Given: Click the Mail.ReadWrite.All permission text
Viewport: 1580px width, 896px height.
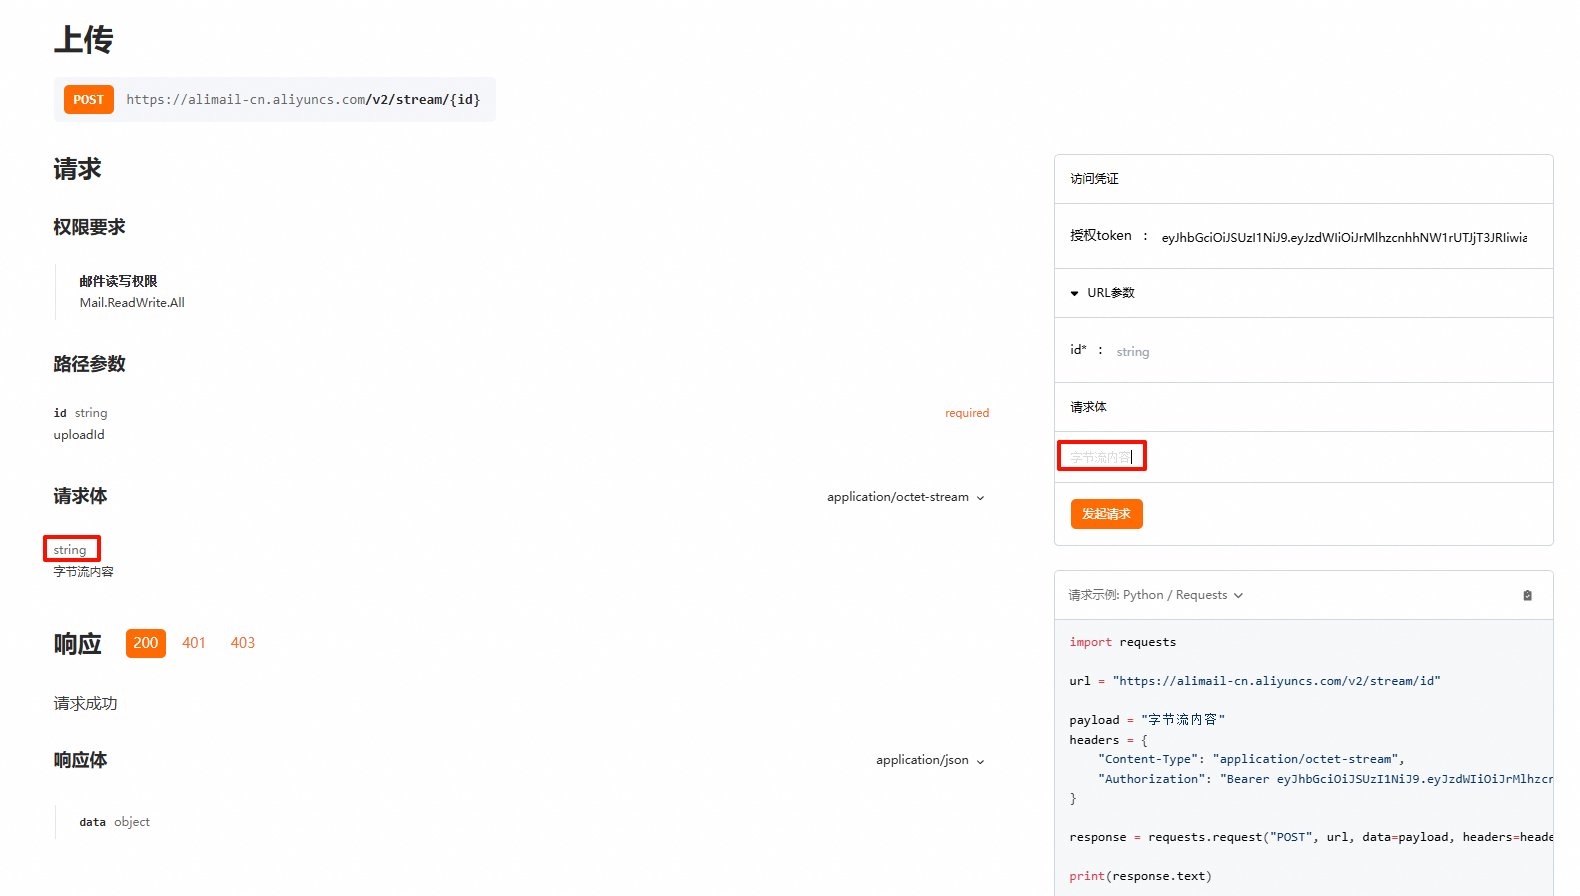Looking at the screenshot, I should [132, 303].
